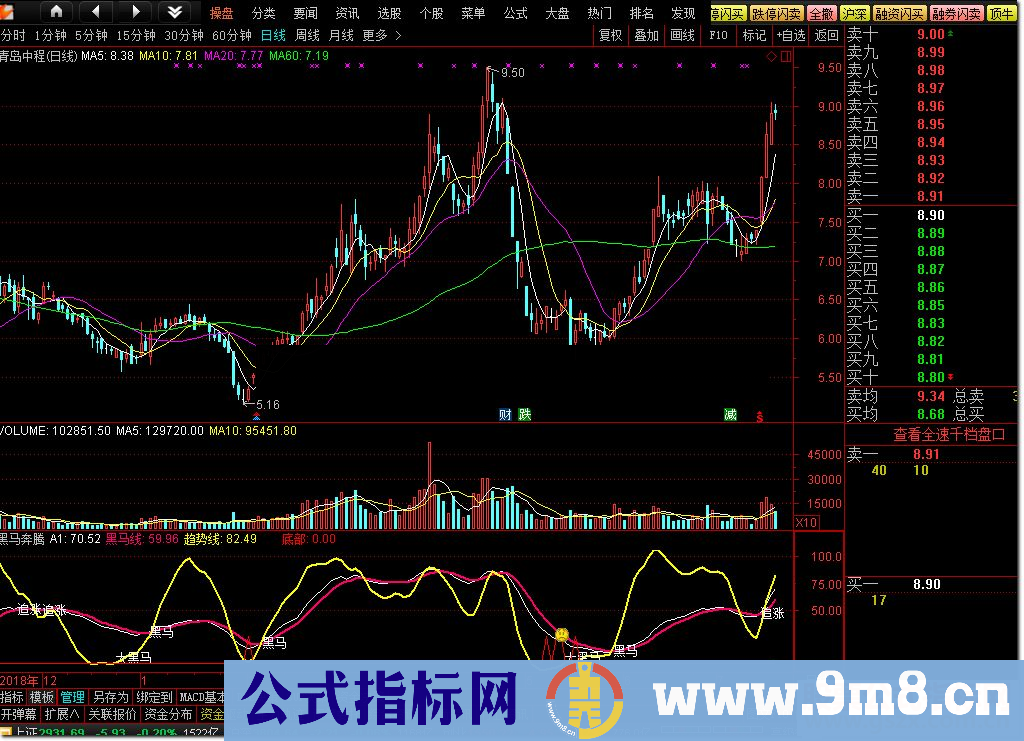1024x741 pixels.
Task: Add stock to watchlist via +自选
Action: click(791, 33)
